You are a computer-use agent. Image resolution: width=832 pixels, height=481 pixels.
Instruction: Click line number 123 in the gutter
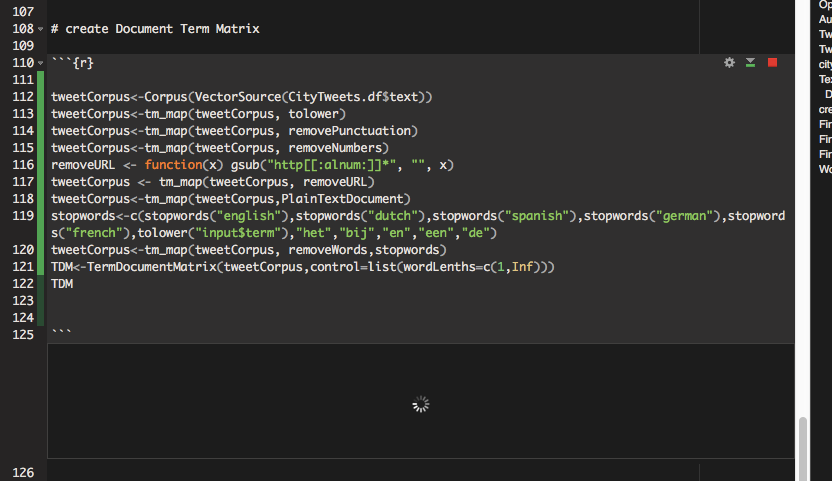[x=23, y=300]
